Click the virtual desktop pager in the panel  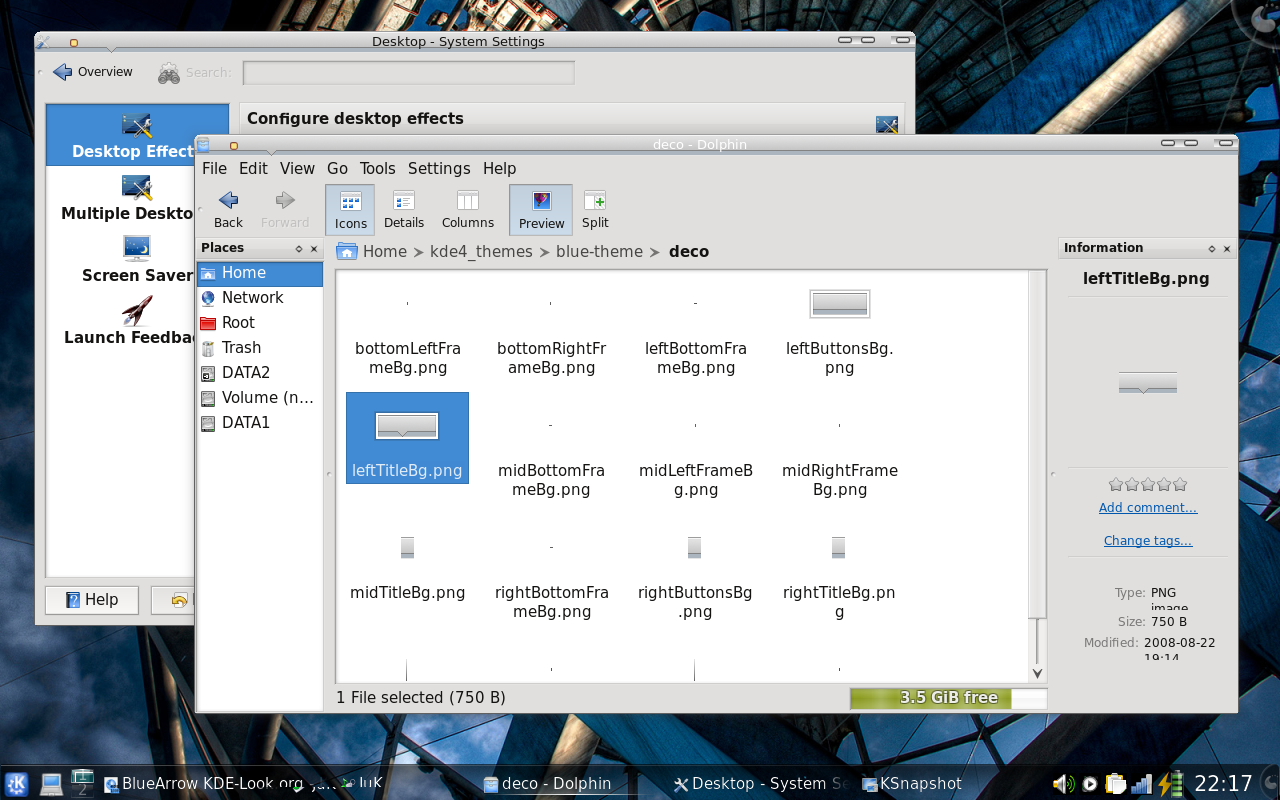[82, 783]
